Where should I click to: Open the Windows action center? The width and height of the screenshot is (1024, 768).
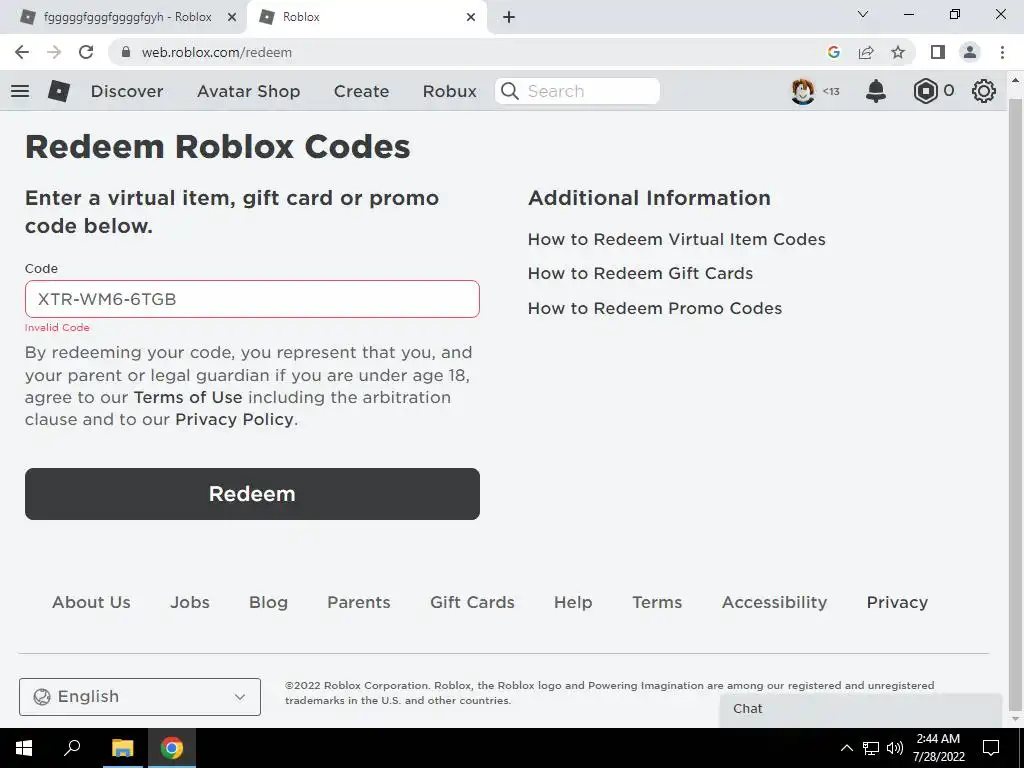tap(991, 748)
